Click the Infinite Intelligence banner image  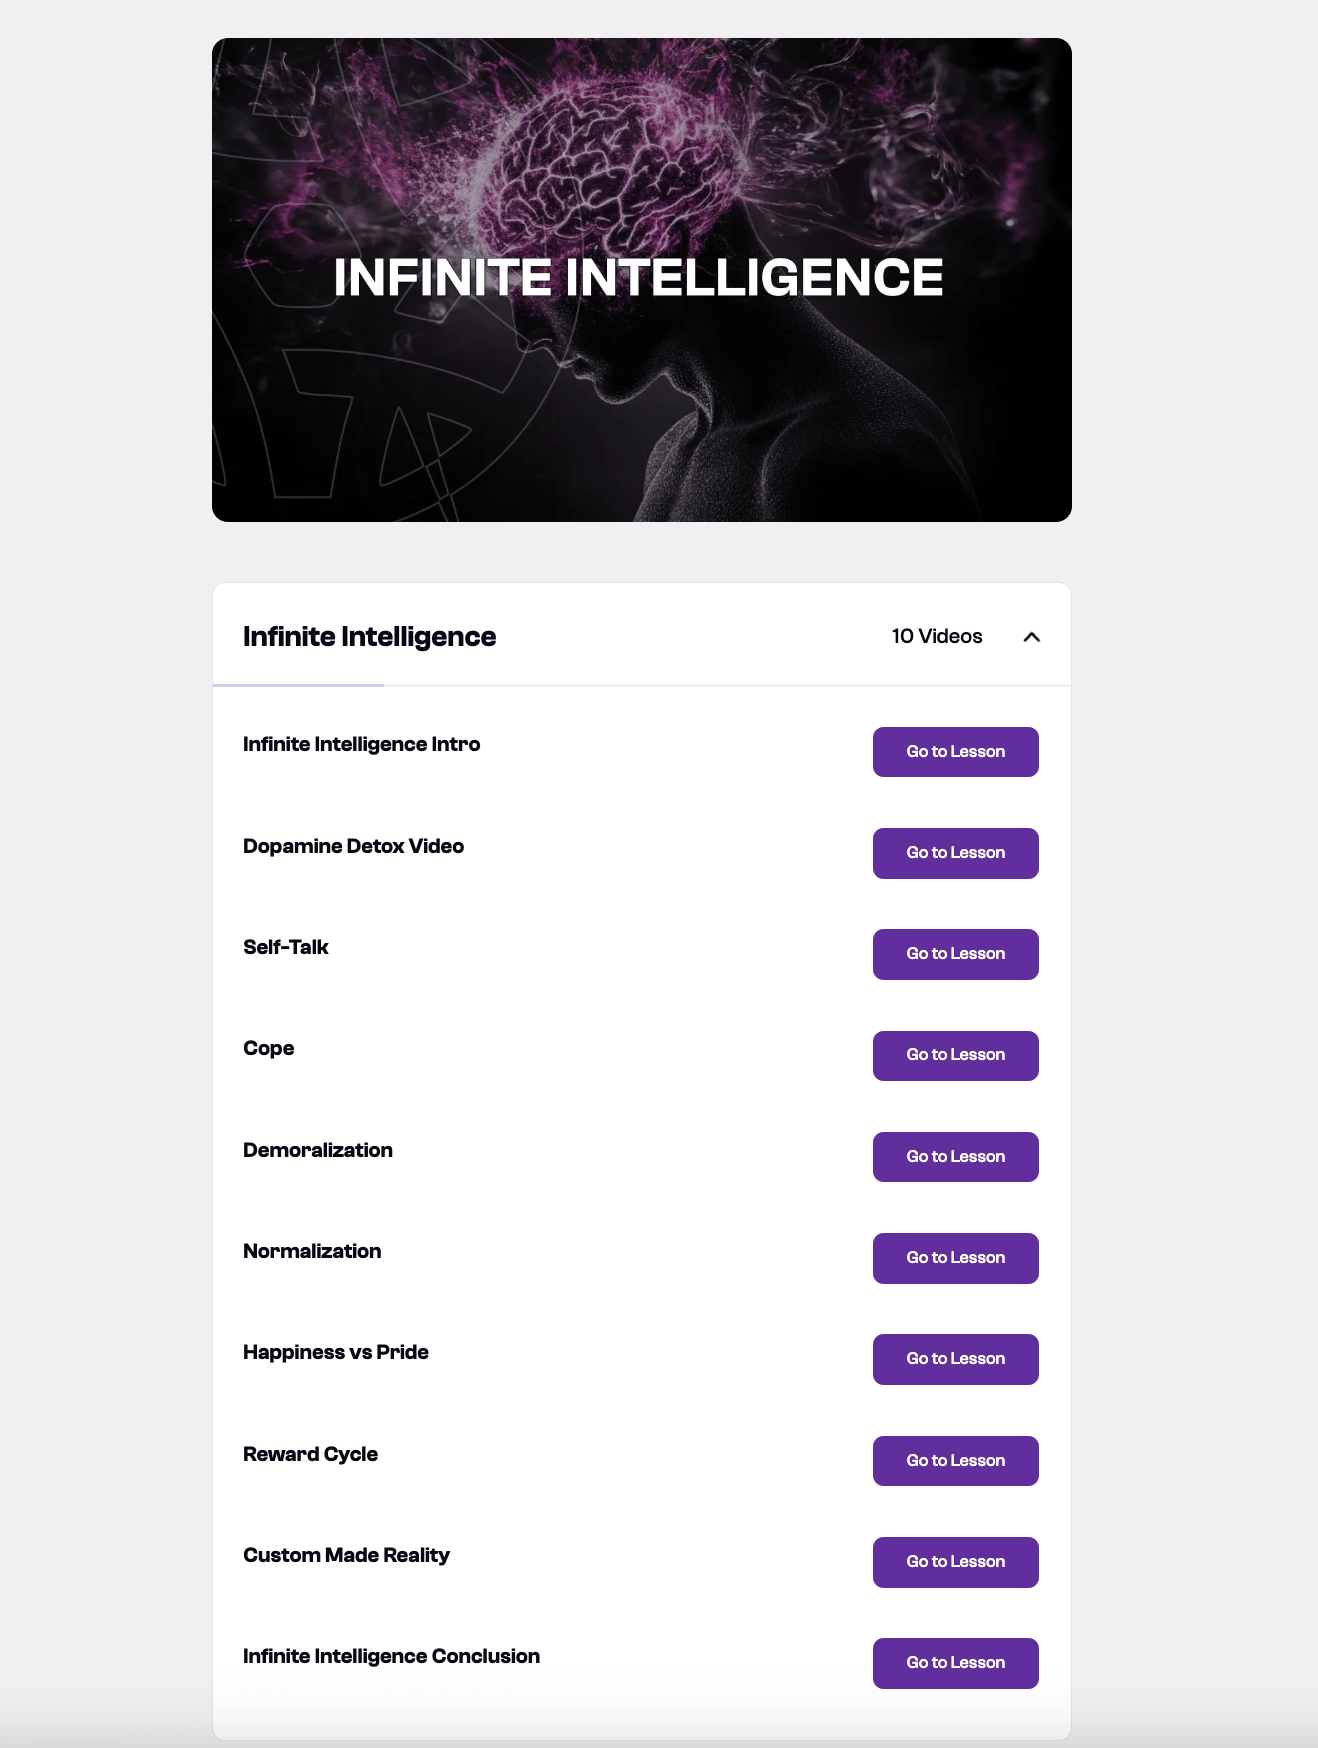(x=642, y=280)
